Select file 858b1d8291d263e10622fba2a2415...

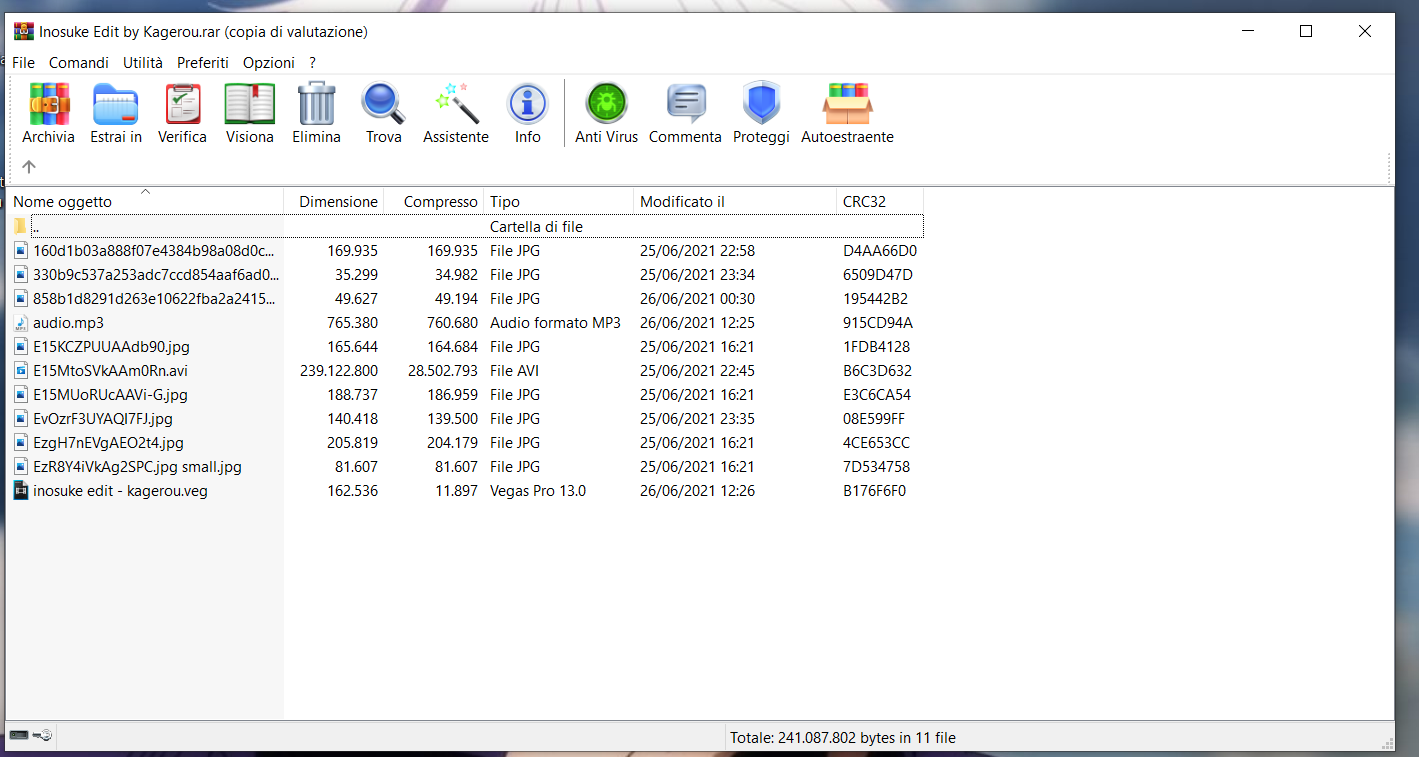(x=154, y=299)
